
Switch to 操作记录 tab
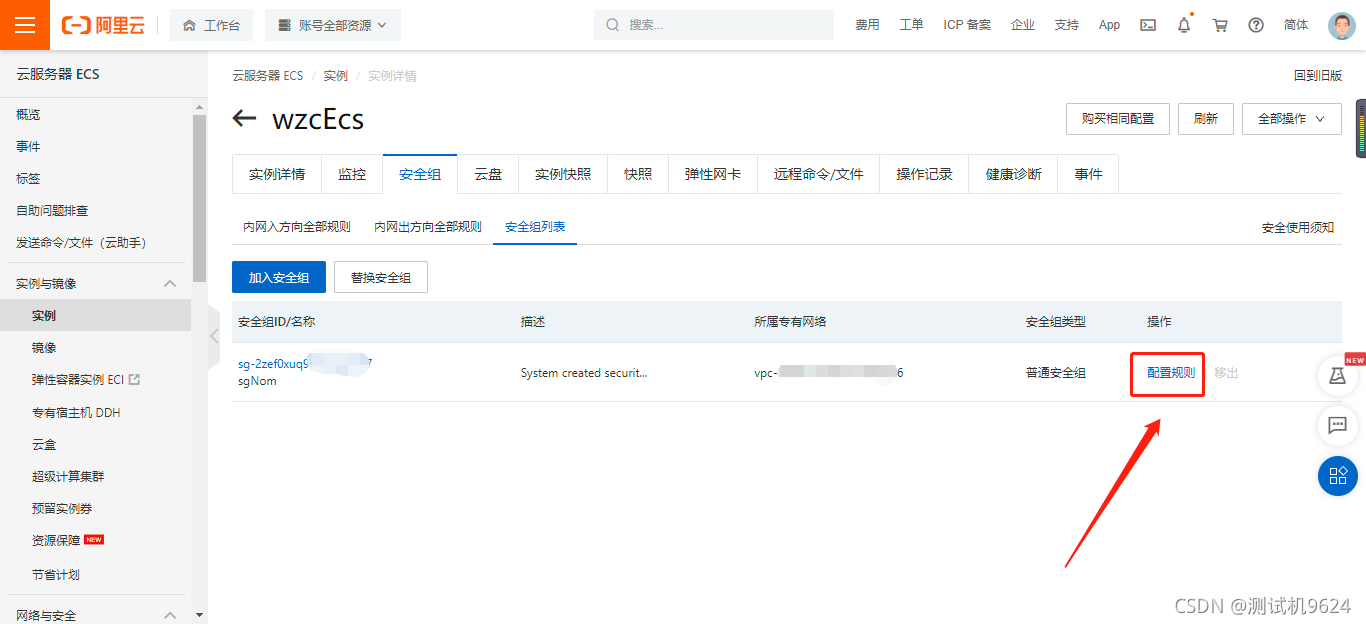pyautogui.click(x=925, y=174)
